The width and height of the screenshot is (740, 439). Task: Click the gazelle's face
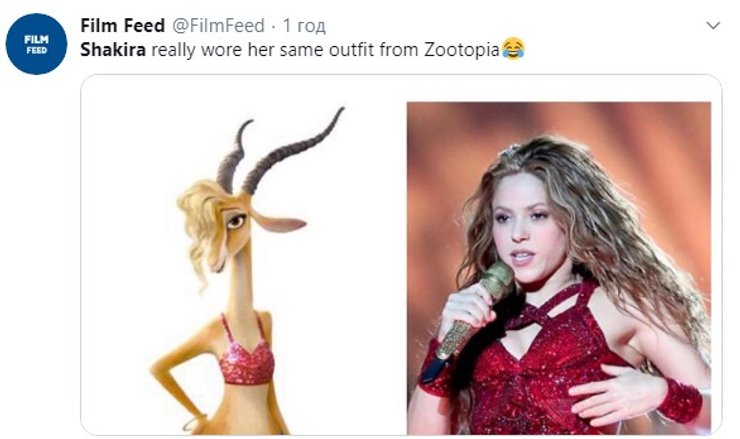tap(245, 220)
